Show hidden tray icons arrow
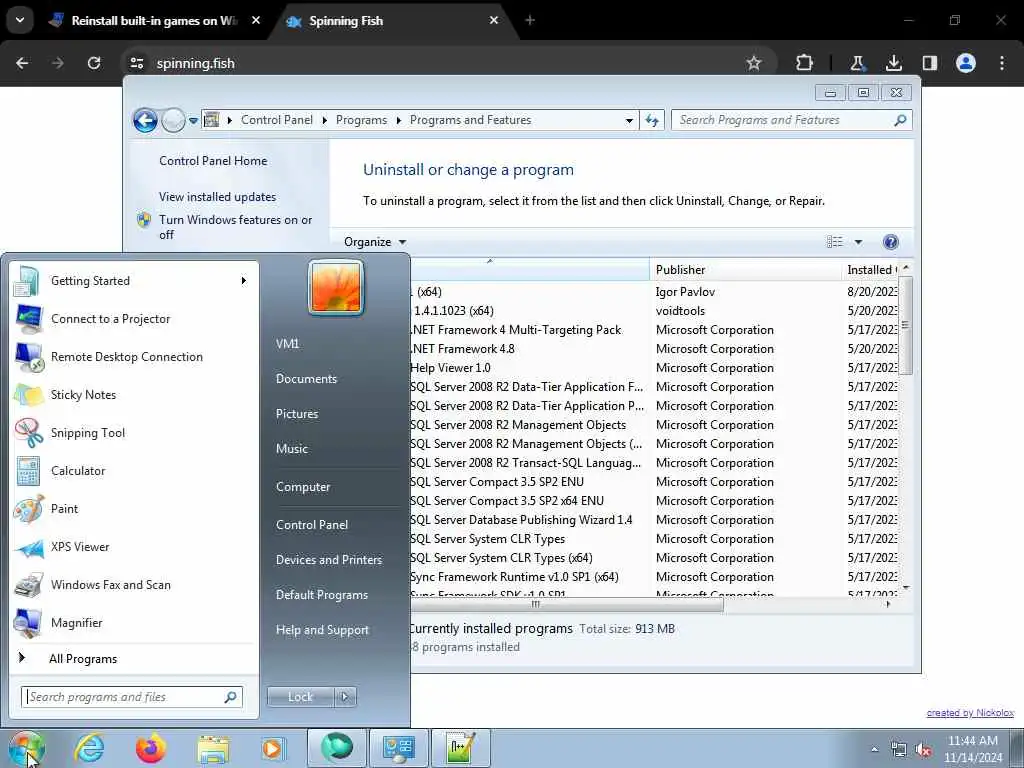The height and width of the screenshot is (768, 1024). [x=874, y=750]
